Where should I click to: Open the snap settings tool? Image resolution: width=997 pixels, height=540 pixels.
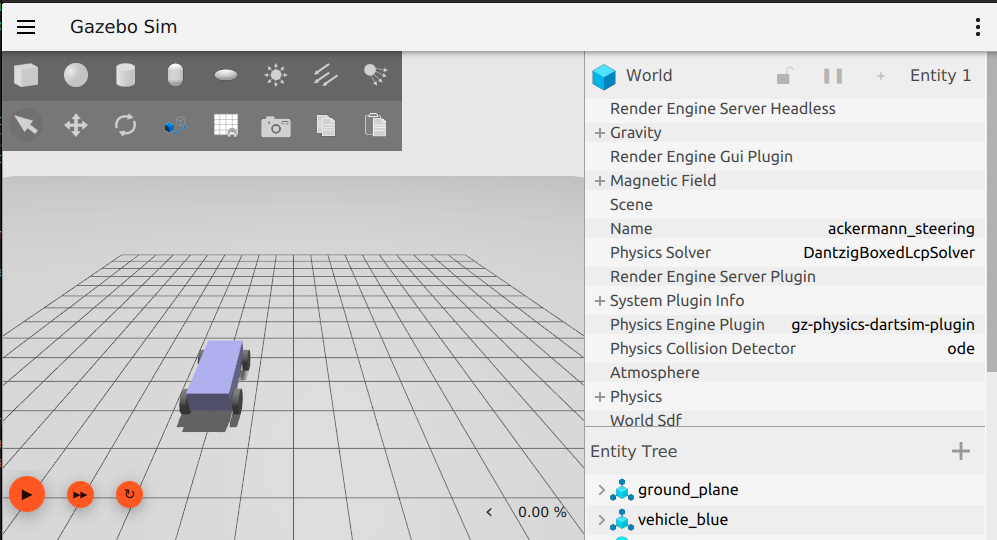coord(175,125)
